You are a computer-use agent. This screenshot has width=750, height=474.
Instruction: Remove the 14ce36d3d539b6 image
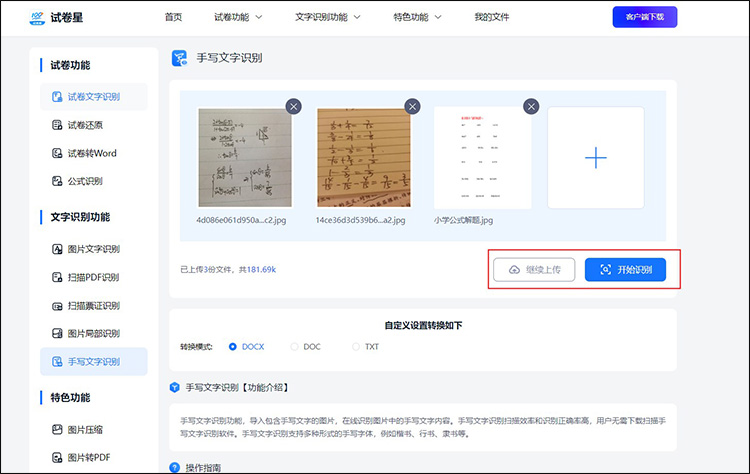click(412, 106)
